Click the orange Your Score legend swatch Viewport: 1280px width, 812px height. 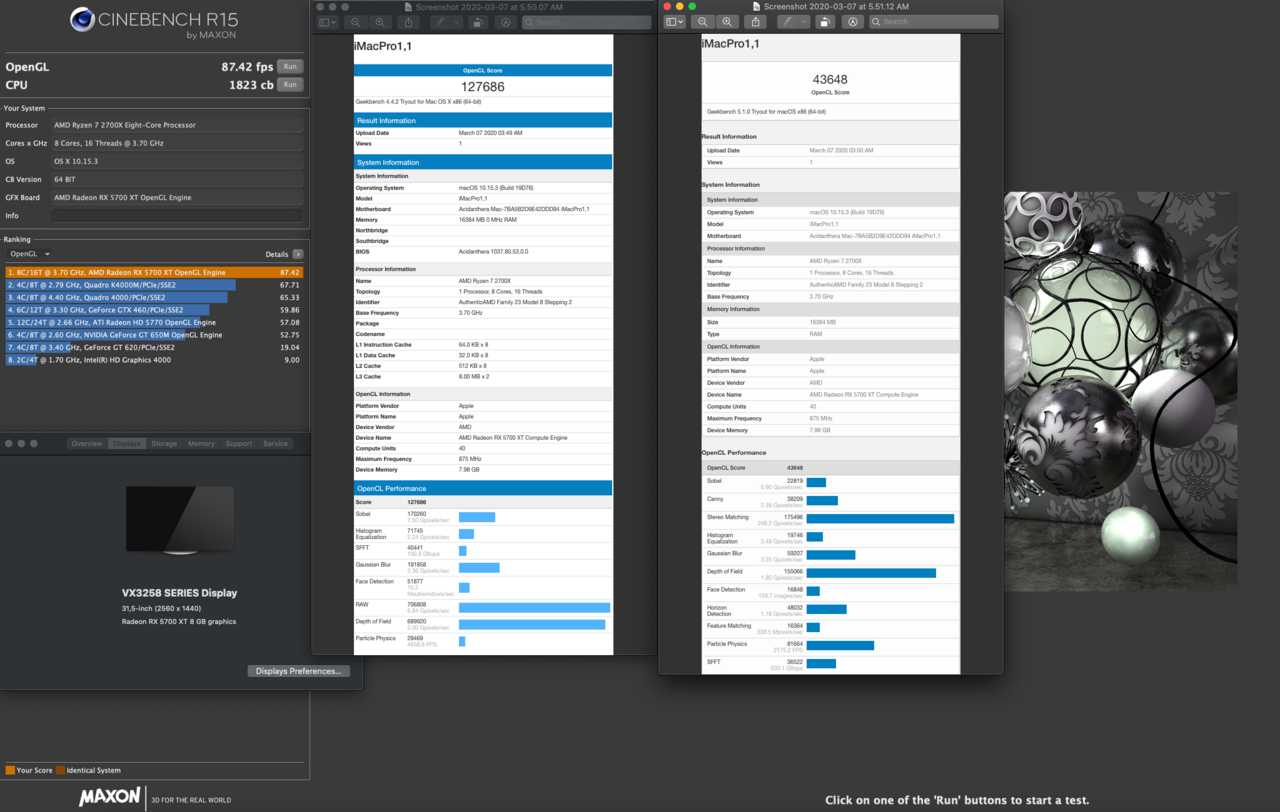10,770
